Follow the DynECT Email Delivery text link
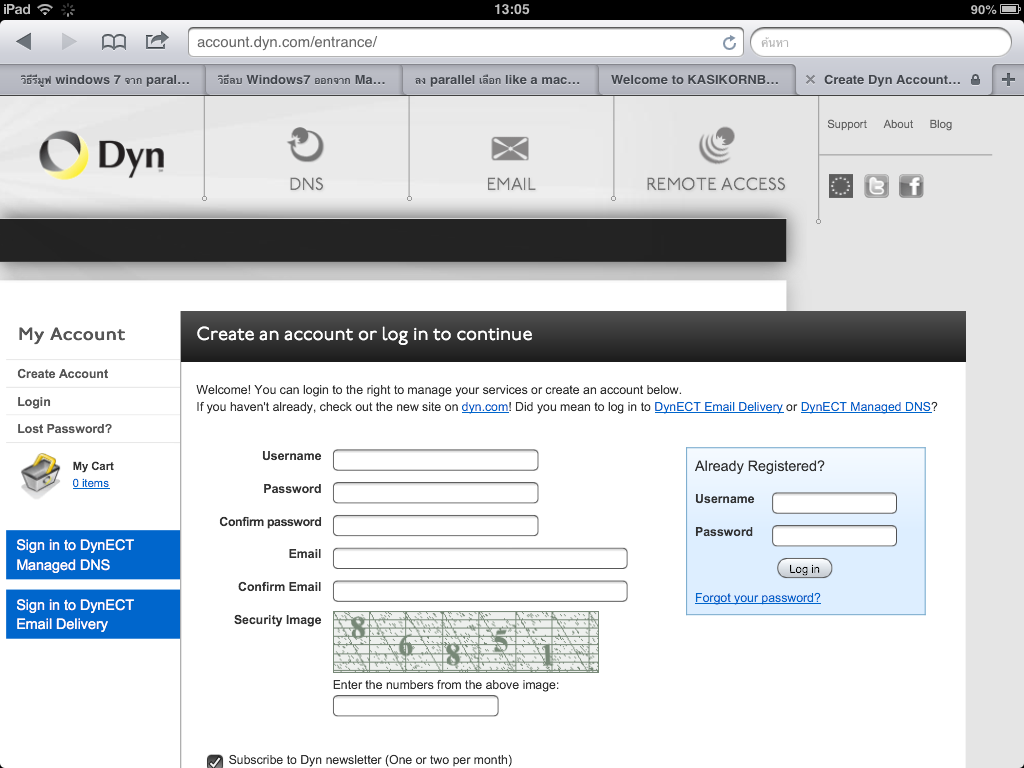The height and width of the screenshot is (768, 1024). tap(718, 407)
